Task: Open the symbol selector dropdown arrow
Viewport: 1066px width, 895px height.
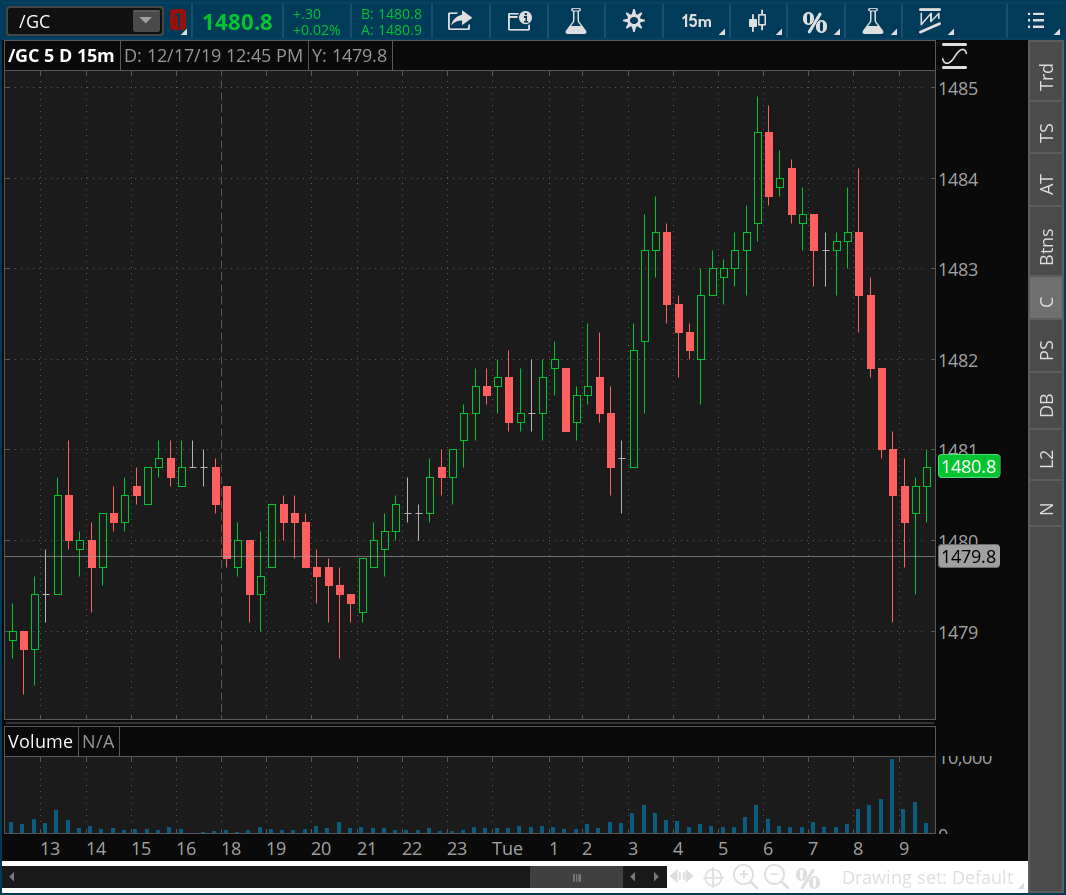Action: 146,21
